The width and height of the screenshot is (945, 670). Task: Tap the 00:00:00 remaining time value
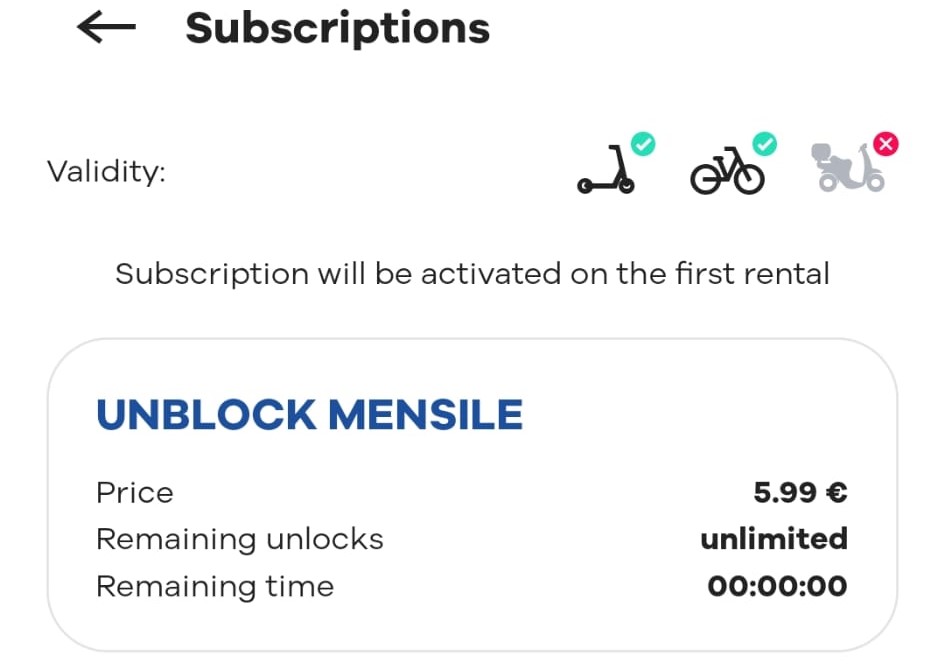pyautogui.click(x=777, y=586)
